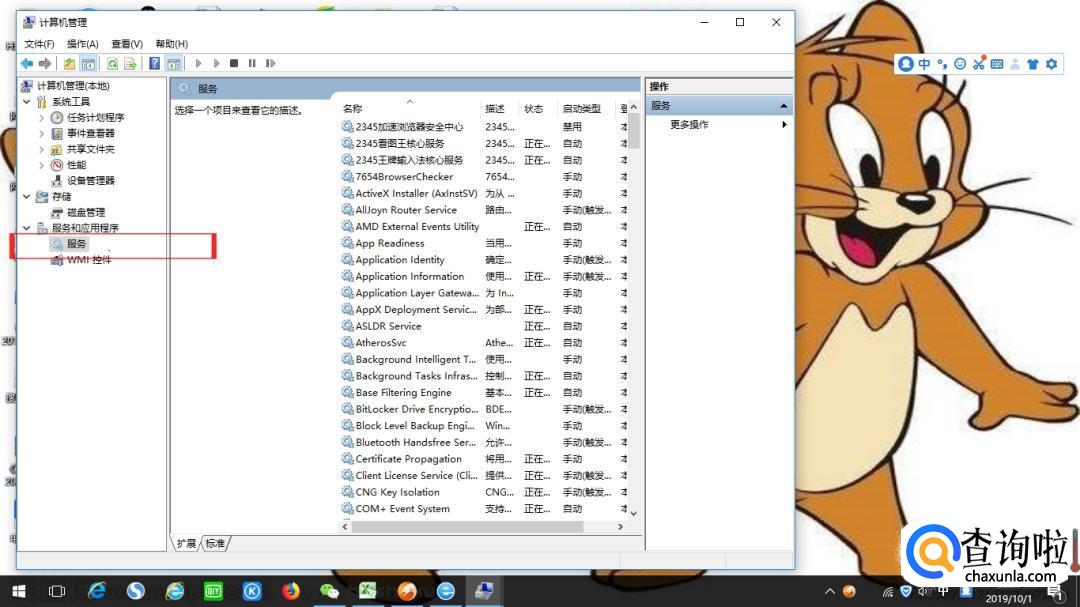Screen dimensions: 1080x607
Task: Select the 性能 tree node
Action: (x=76, y=165)
